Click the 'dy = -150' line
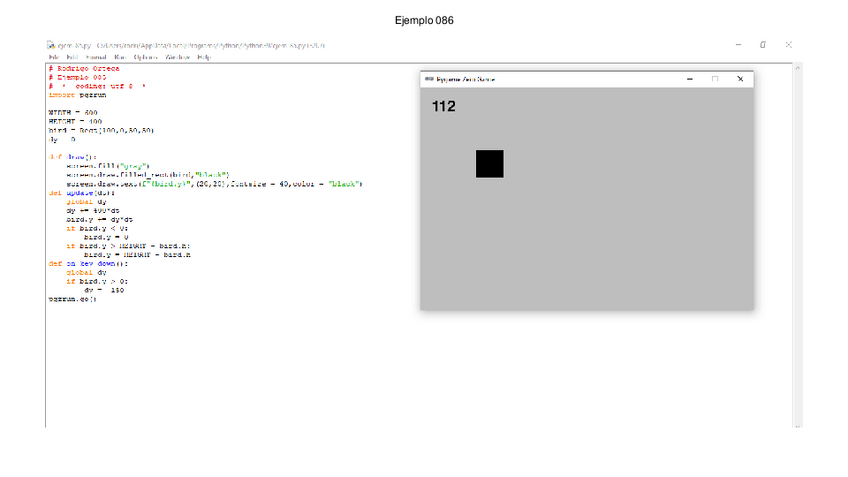 click(104, 290)
